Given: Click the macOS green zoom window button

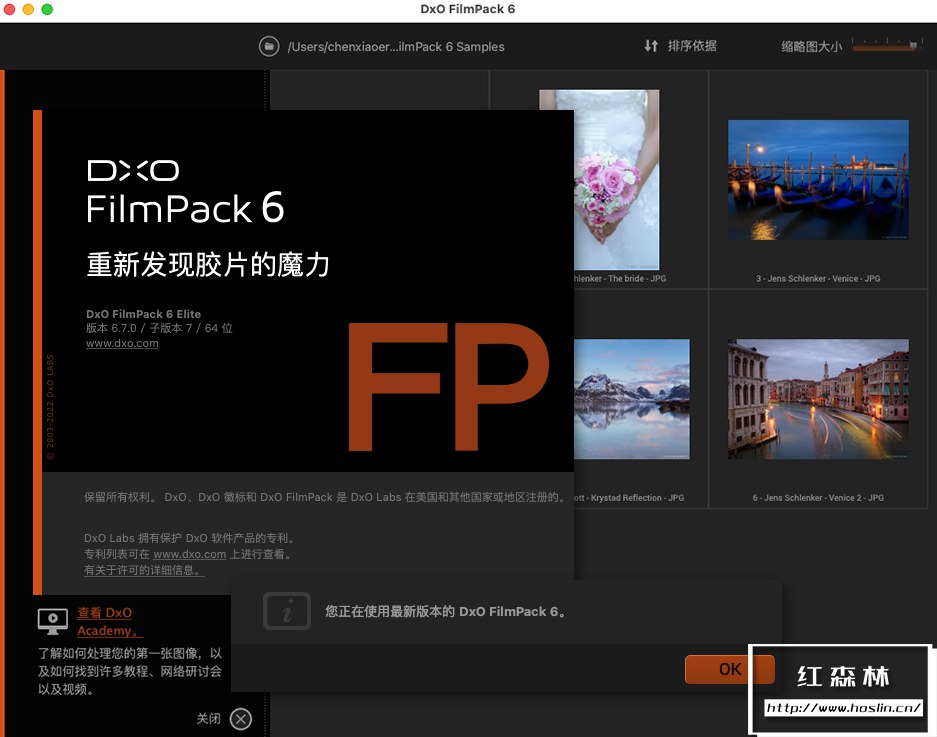Looking at the screenshot, I should coord(47,9).
